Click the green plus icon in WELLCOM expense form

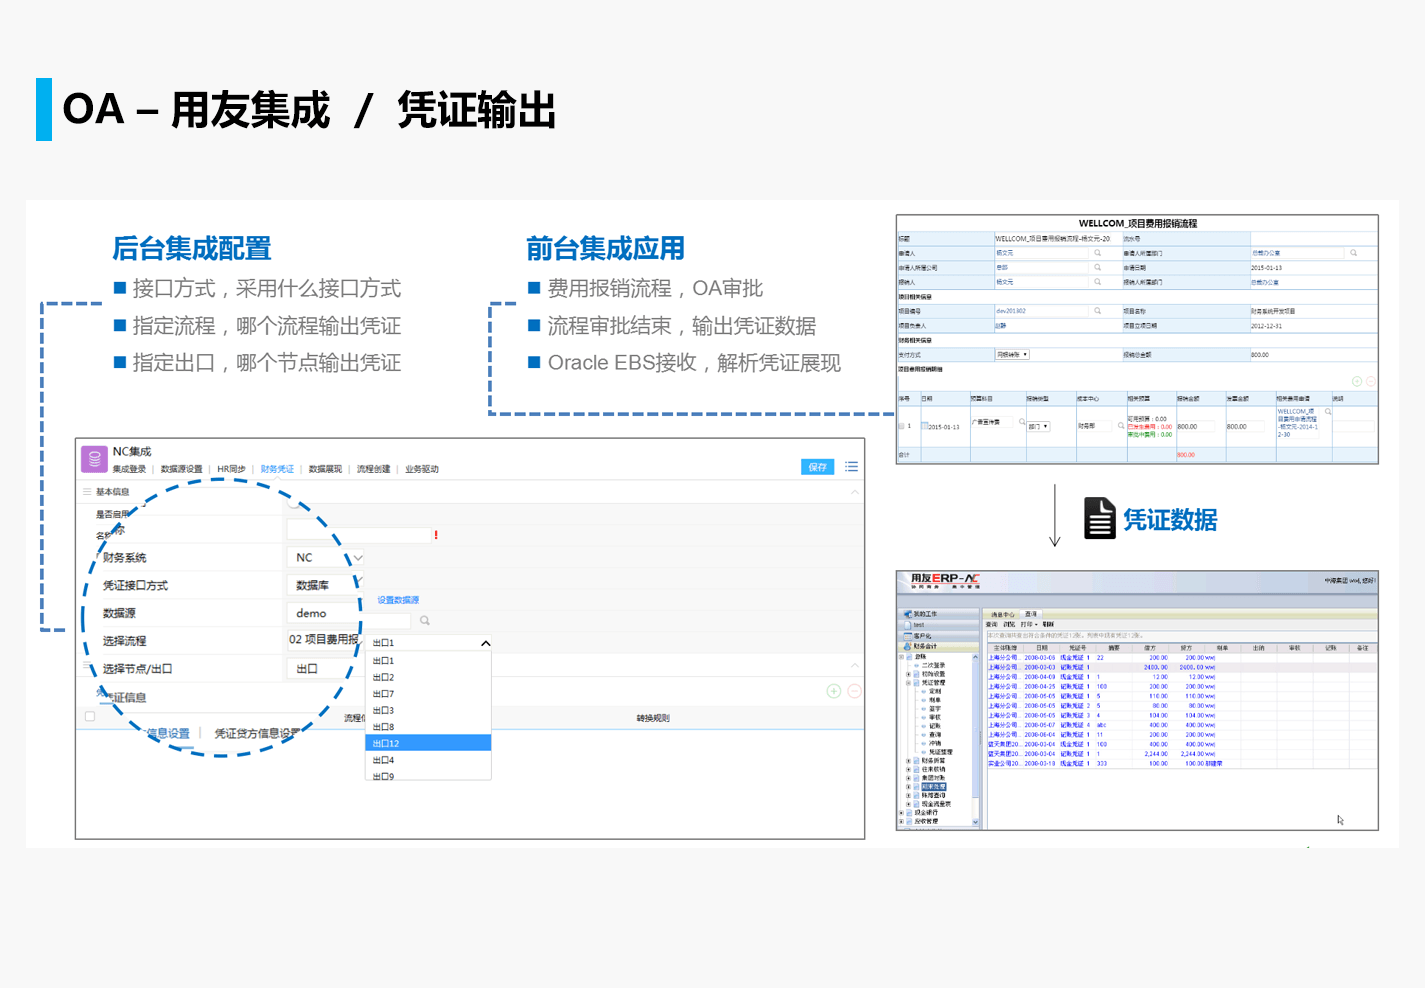pyautogui.click(x=1357, y=381)
